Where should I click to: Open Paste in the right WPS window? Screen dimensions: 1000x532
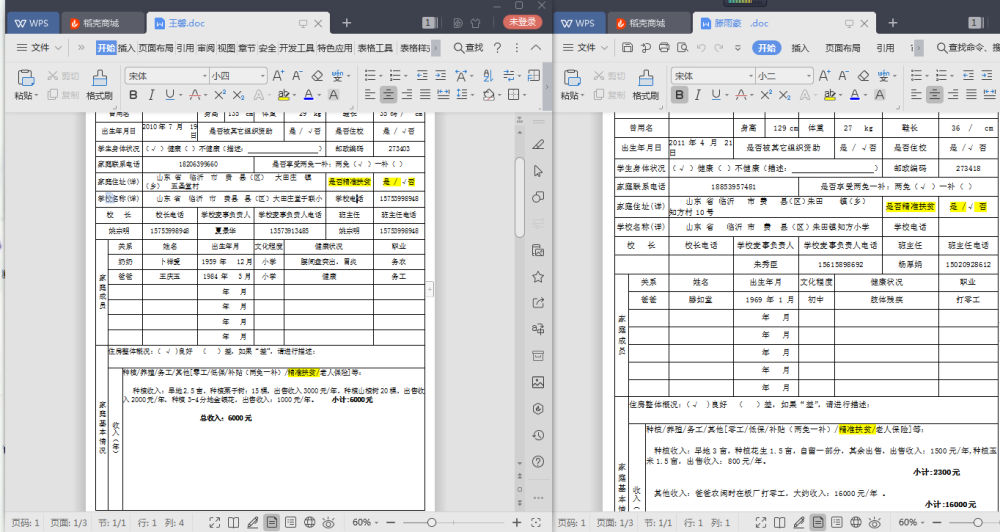point(571,85)
